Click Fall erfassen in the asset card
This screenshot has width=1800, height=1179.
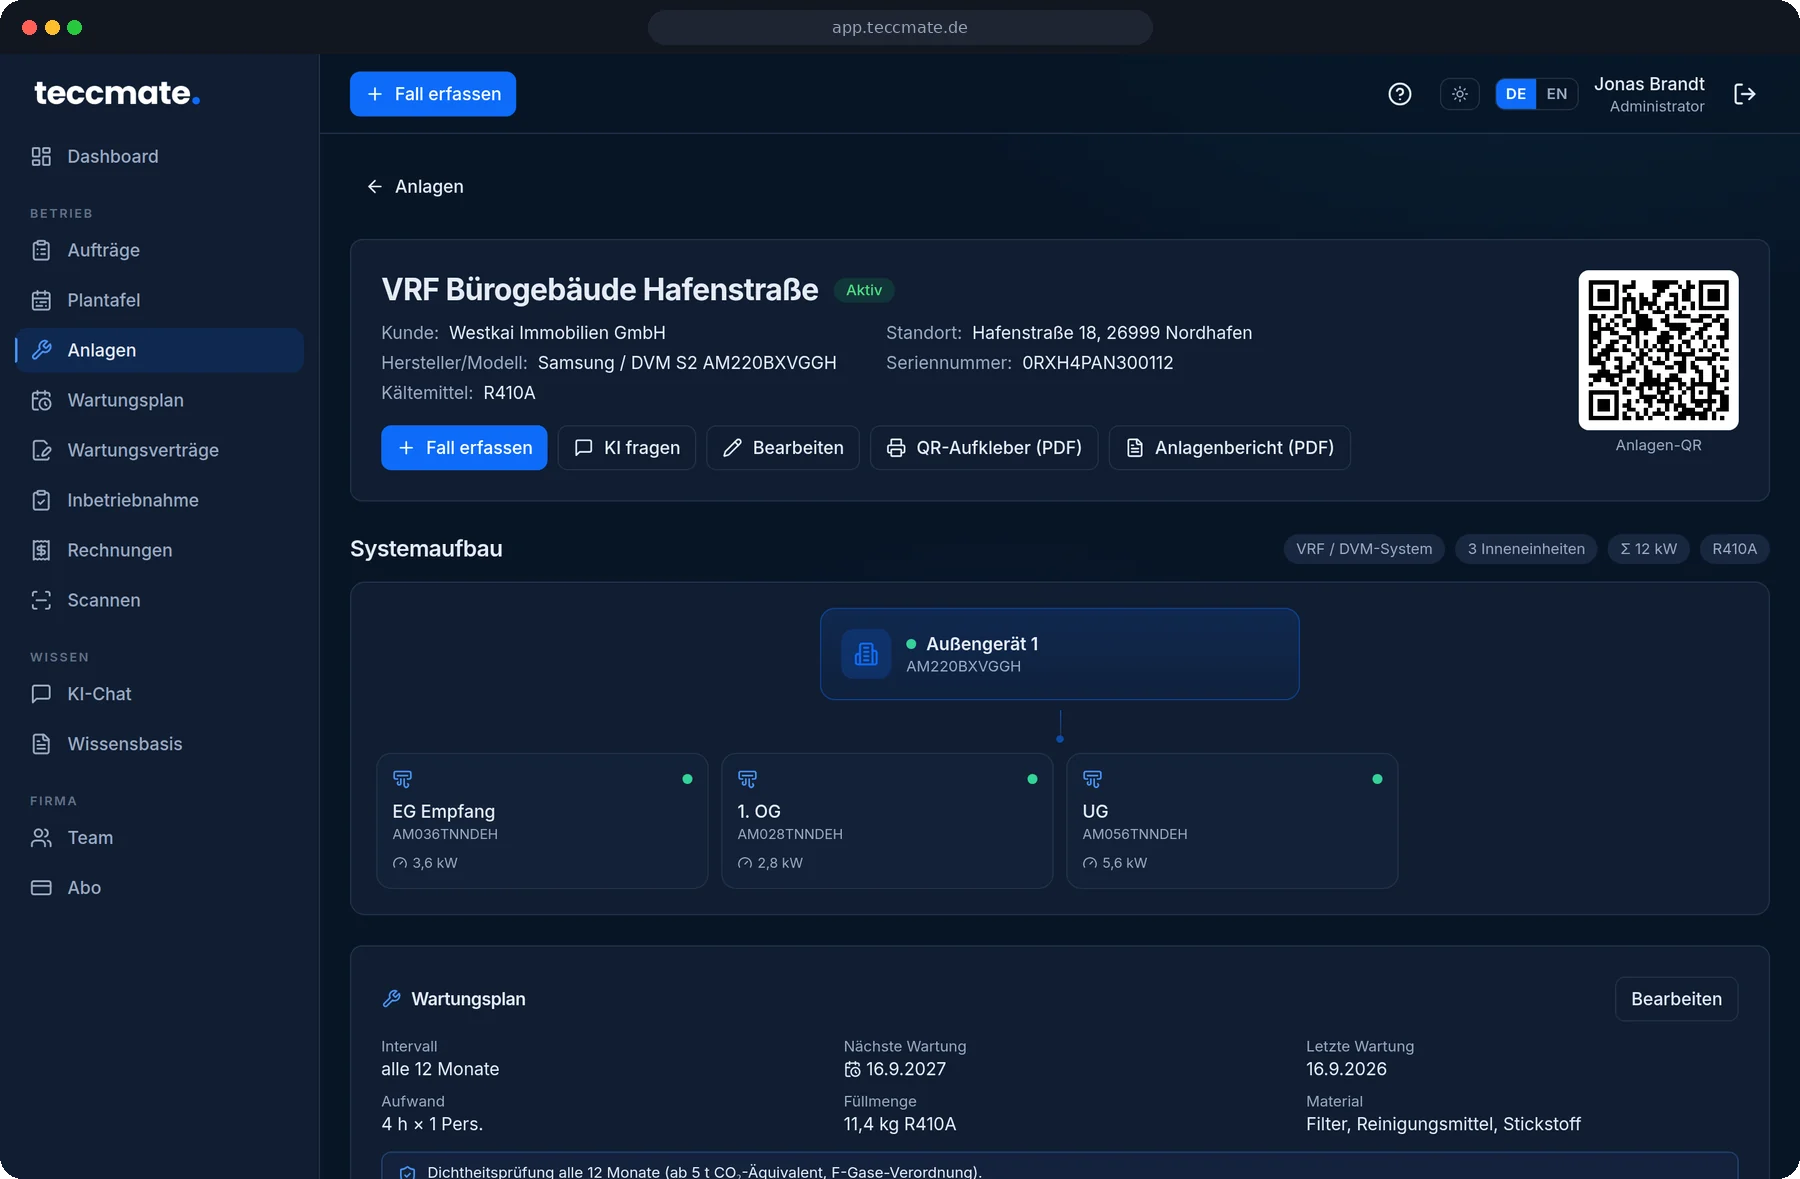click(464, 448)
